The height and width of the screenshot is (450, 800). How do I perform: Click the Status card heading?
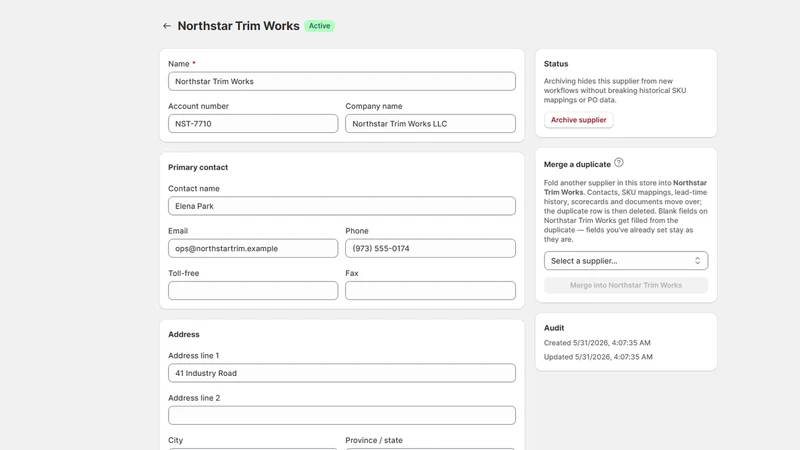pyautogui.click(x=556, y=64)
